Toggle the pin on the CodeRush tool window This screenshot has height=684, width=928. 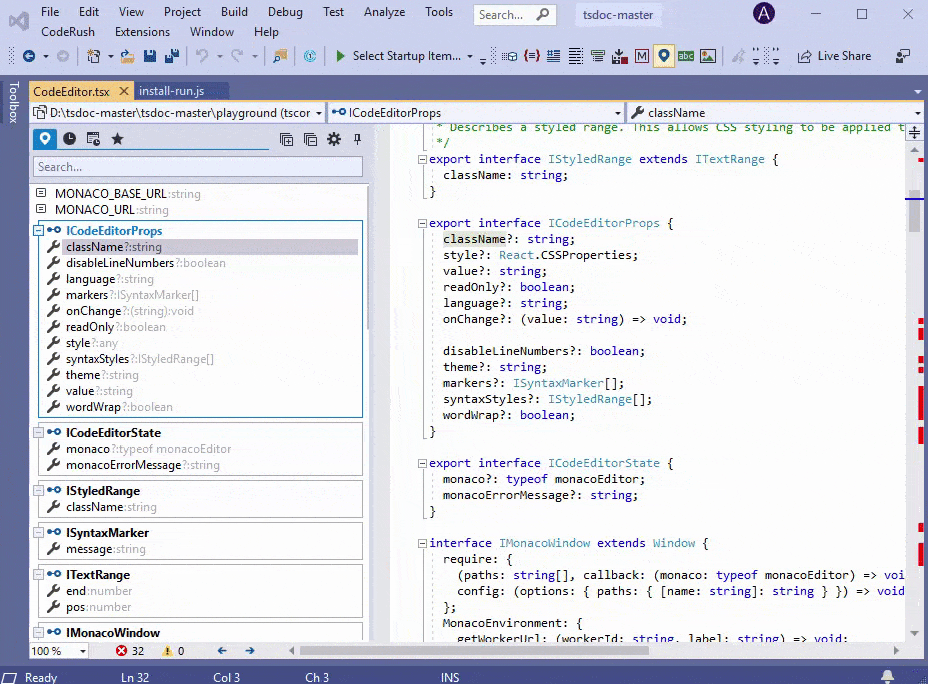(x=357, y=141)
